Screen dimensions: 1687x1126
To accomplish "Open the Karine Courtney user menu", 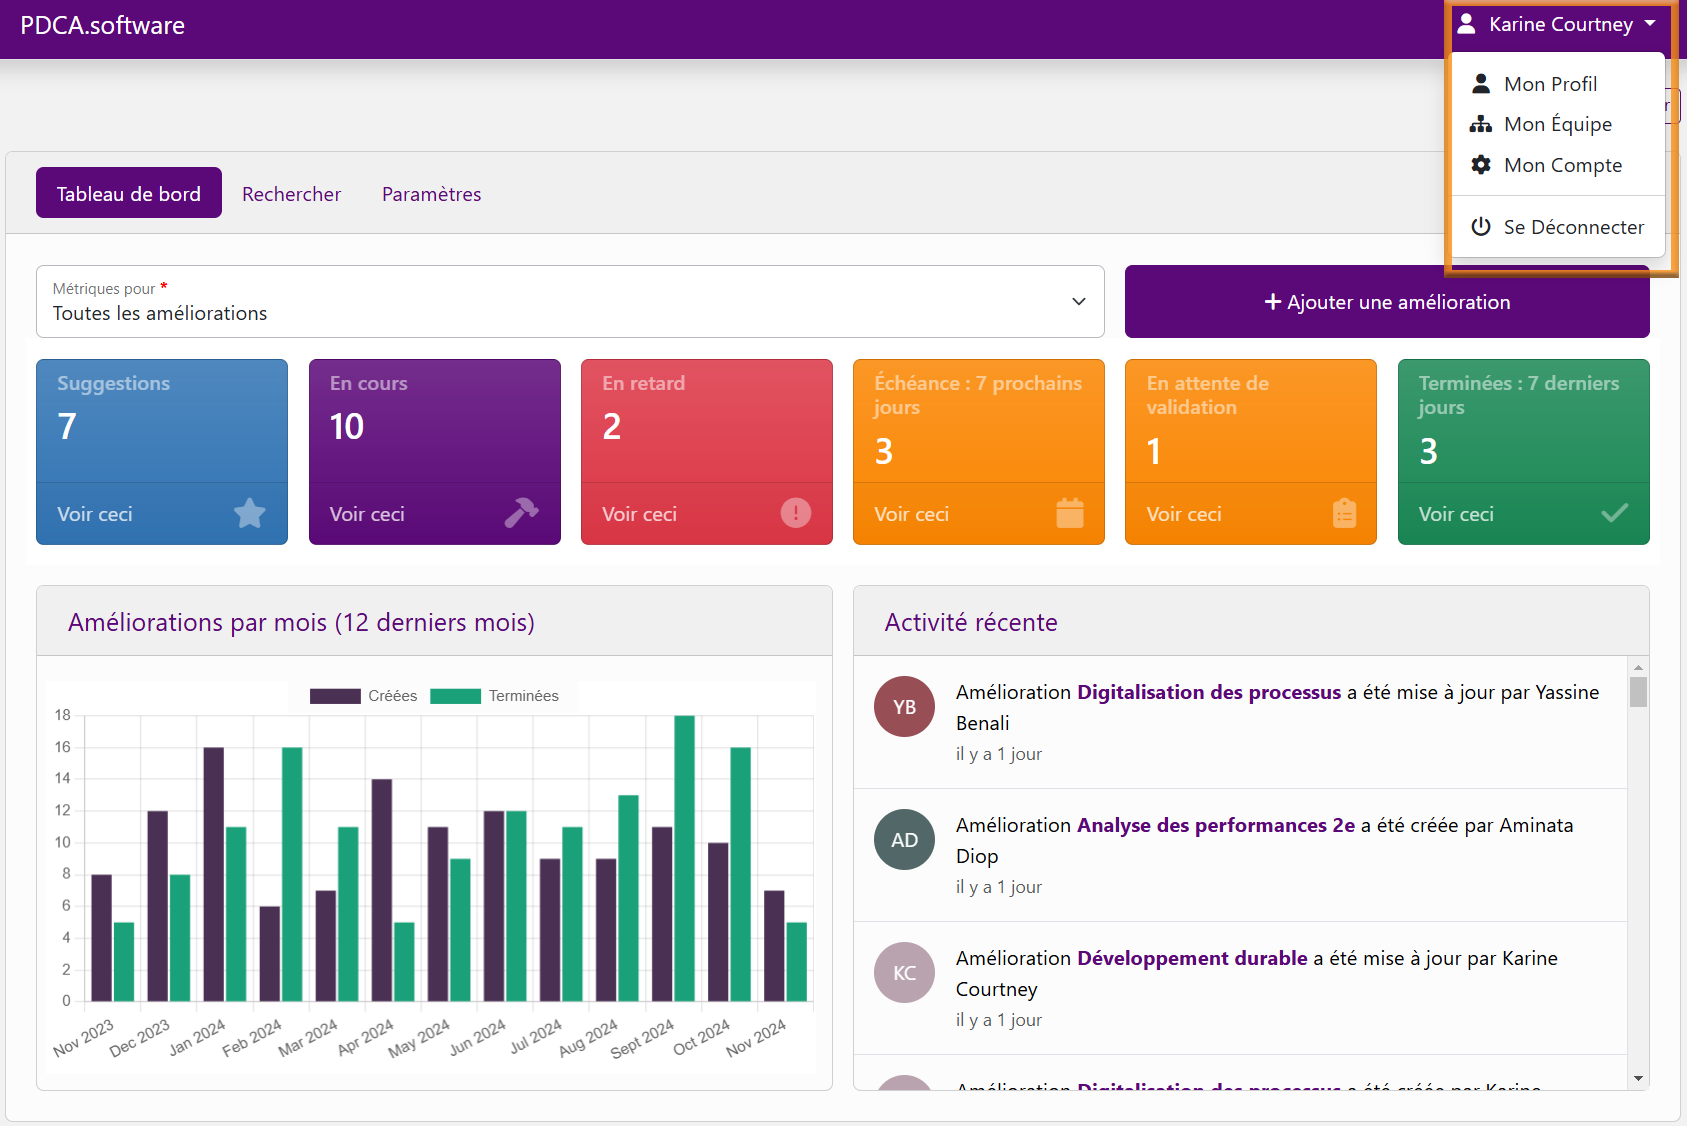I will (x=1556, y=24).
